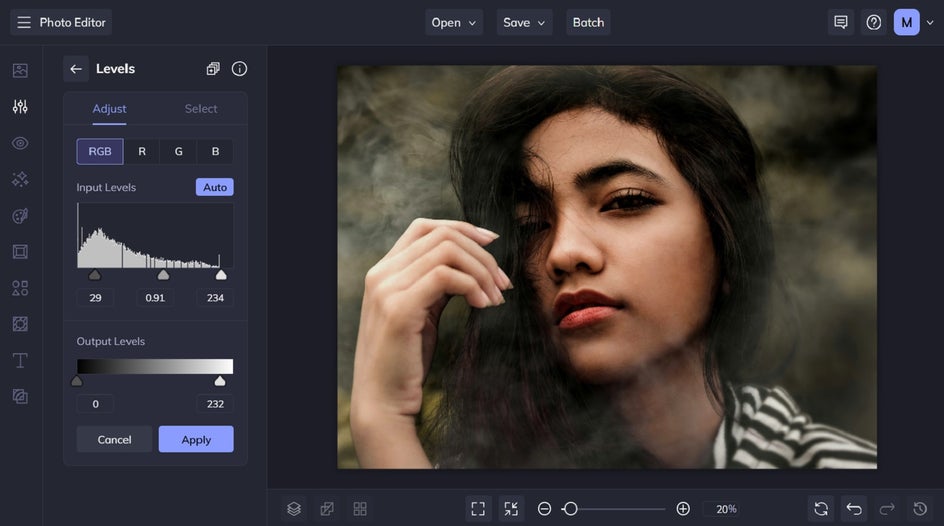
Task: Click the input black point handle
Action: pyautogui.click(x=95, y=275)
